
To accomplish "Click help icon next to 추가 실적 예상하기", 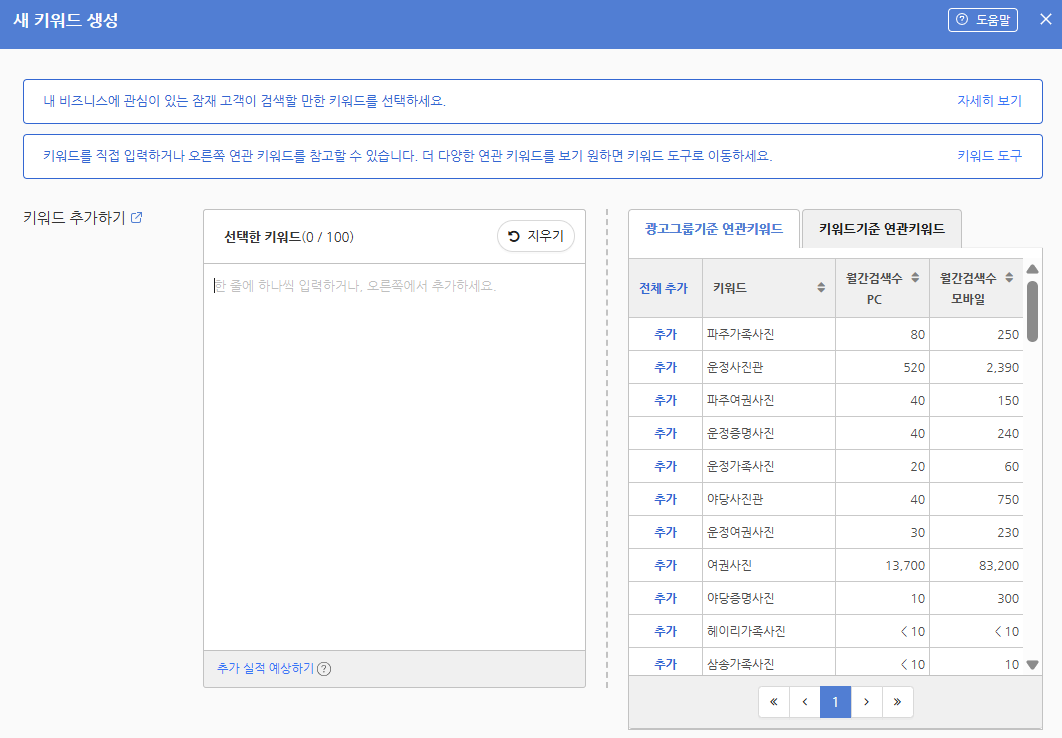I will 324,669.
